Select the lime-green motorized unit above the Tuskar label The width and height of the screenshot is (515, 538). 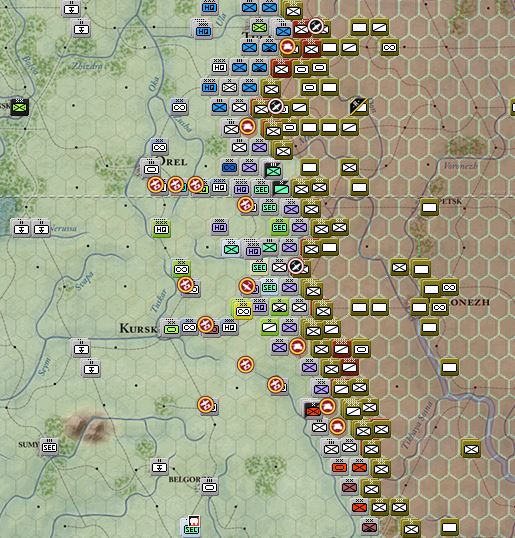pyautogui.click(x=181, y=269)
